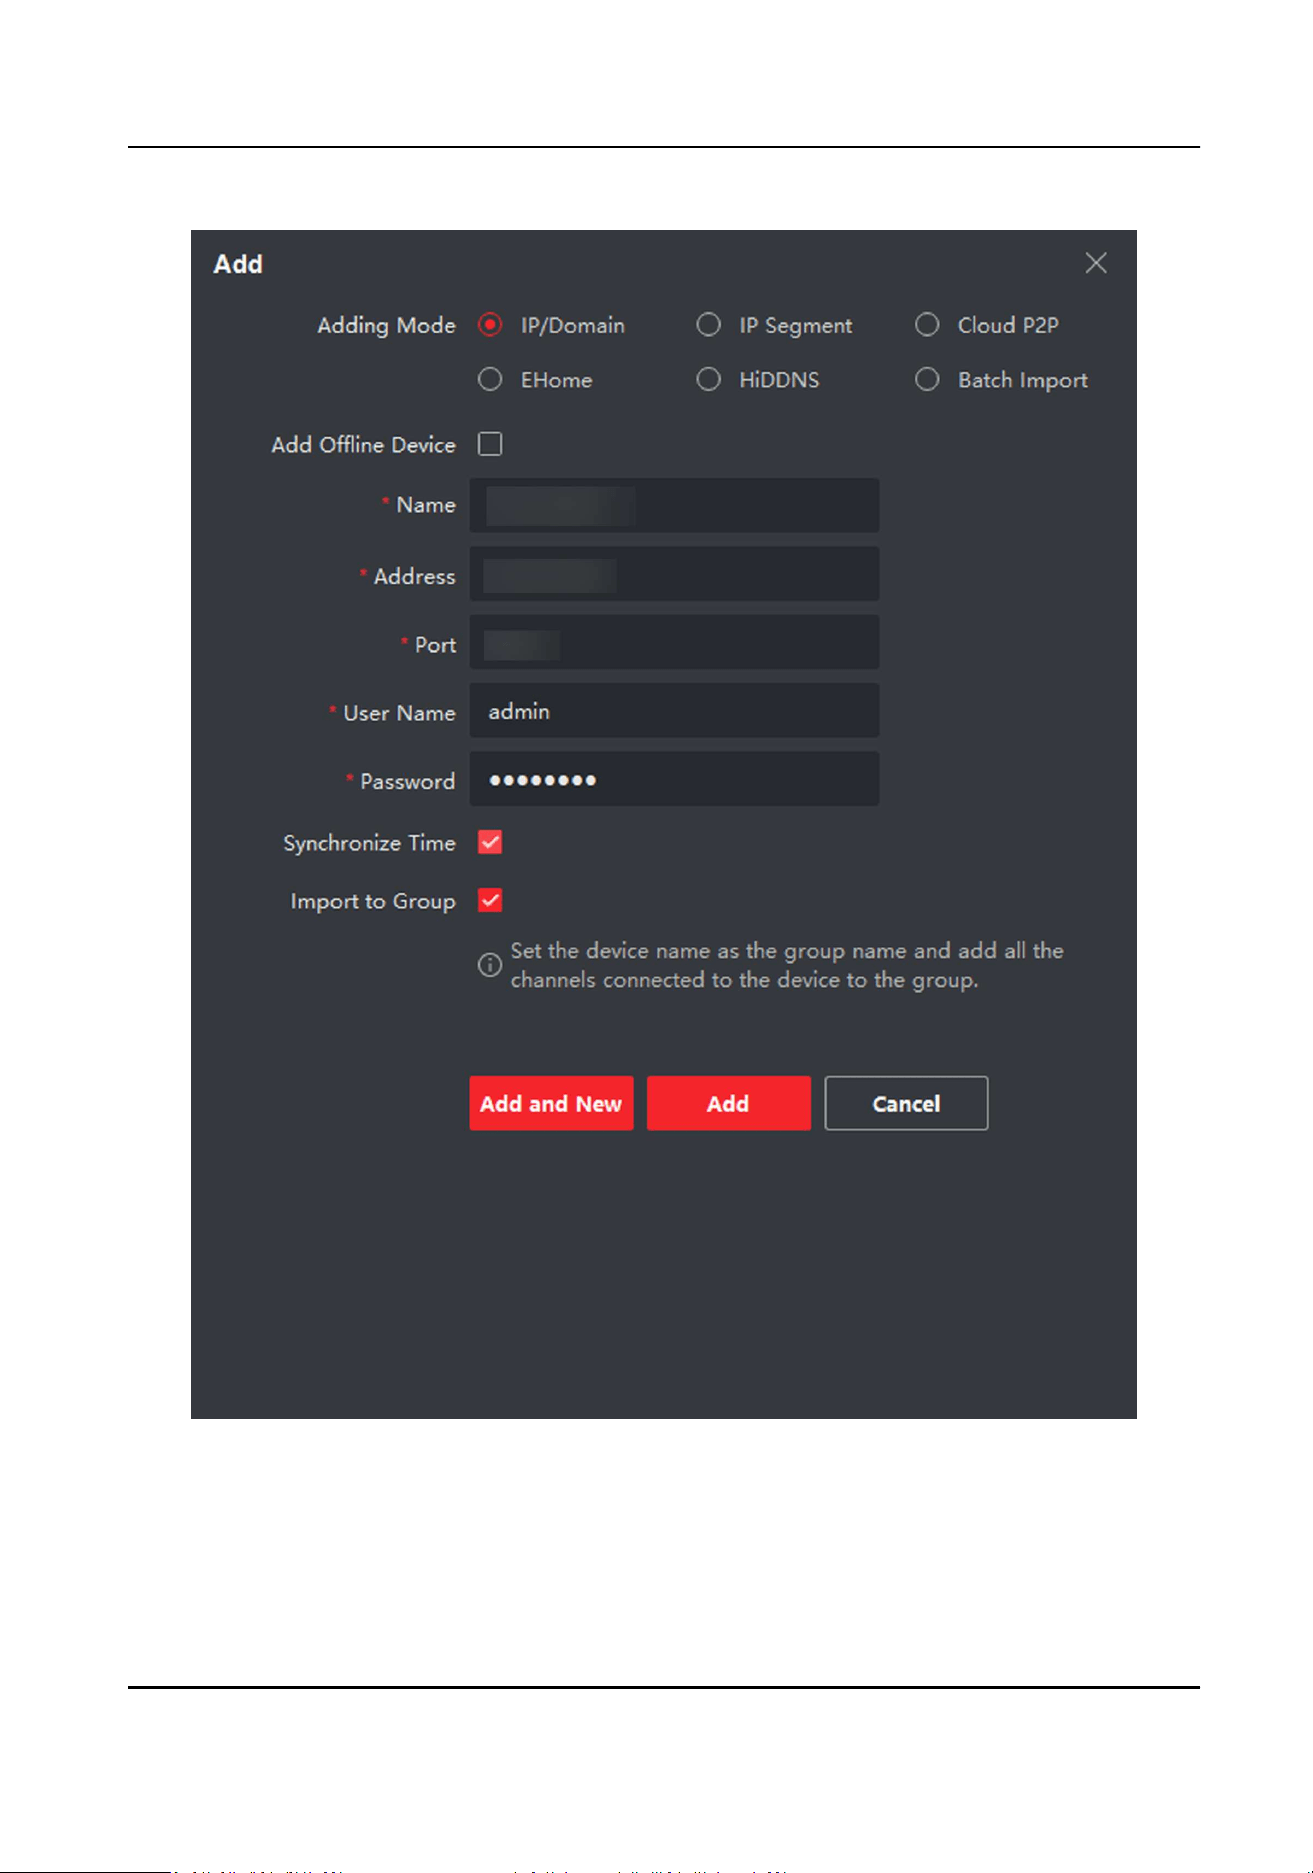The height and width of the screenshot is (1873, 1313).
Task: Disable the Import to Group checkbox
Action: pos(490,900)
